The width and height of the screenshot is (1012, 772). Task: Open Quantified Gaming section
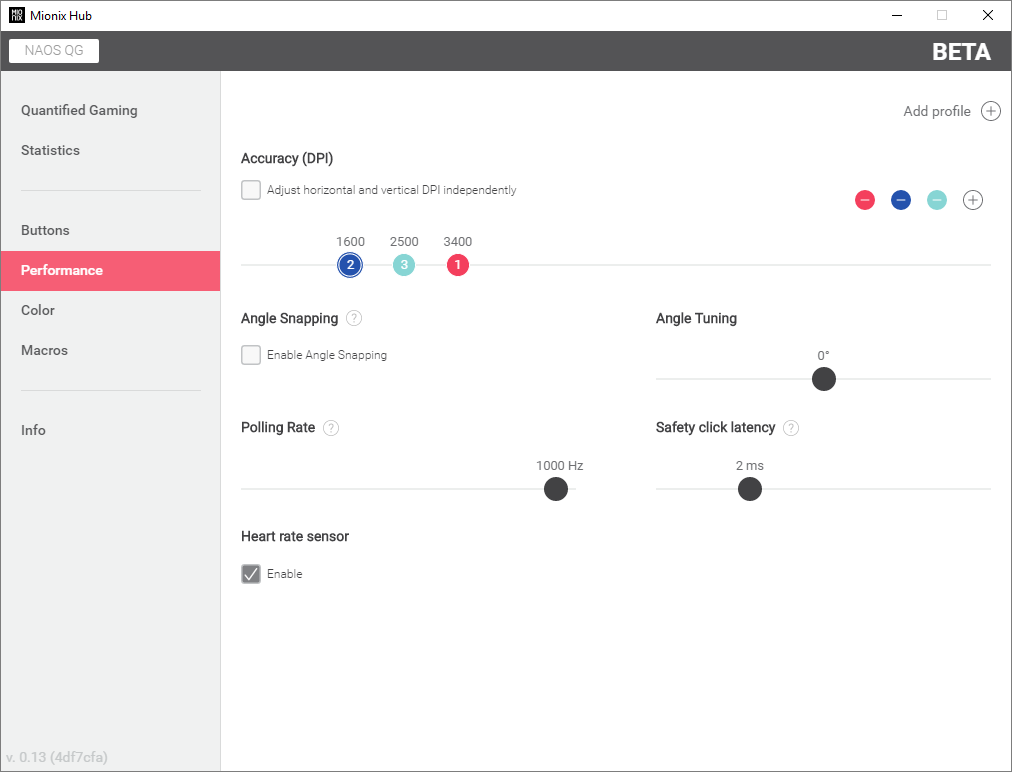79,110
